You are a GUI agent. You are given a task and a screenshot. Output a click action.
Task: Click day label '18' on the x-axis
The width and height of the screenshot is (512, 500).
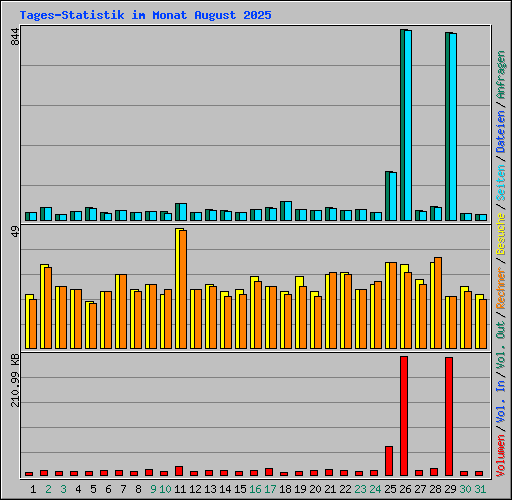pos(285,489)
